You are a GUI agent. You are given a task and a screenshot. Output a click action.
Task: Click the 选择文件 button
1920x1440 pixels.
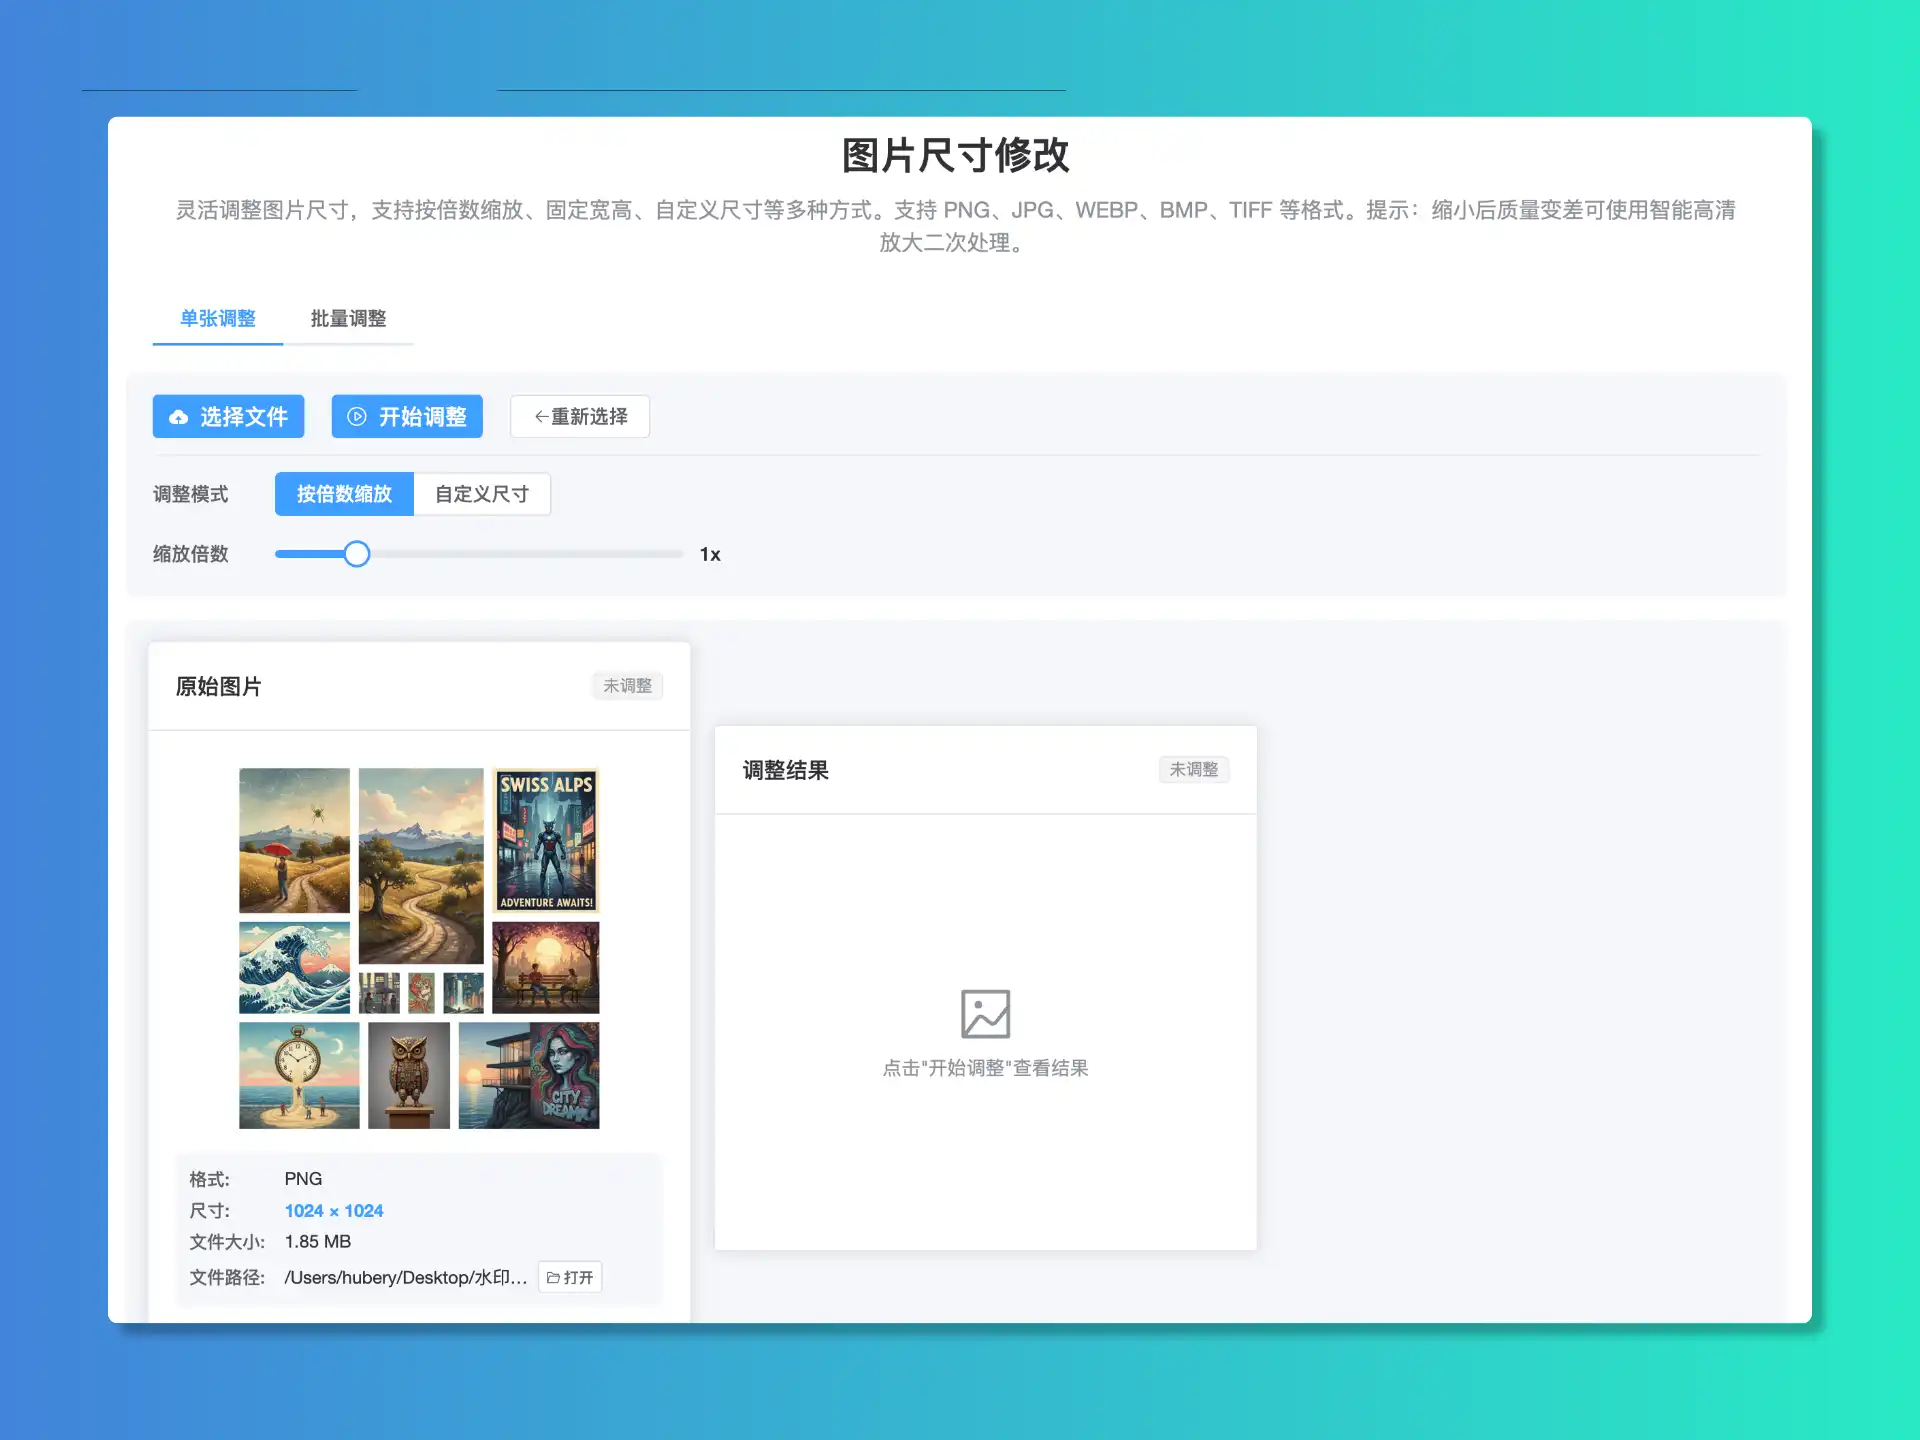pos(228,417)
